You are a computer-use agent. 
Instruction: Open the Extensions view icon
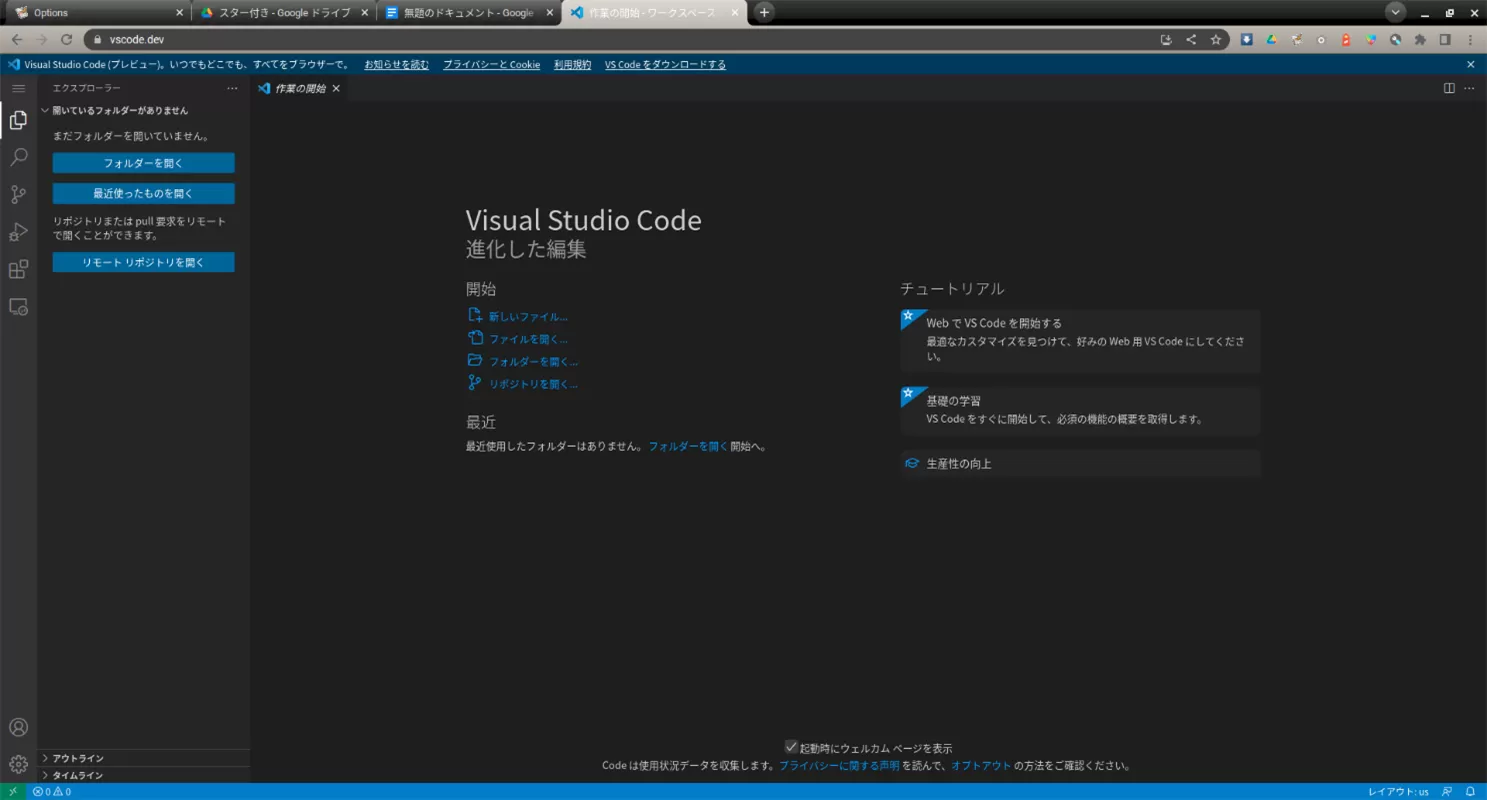click(18, 269)
